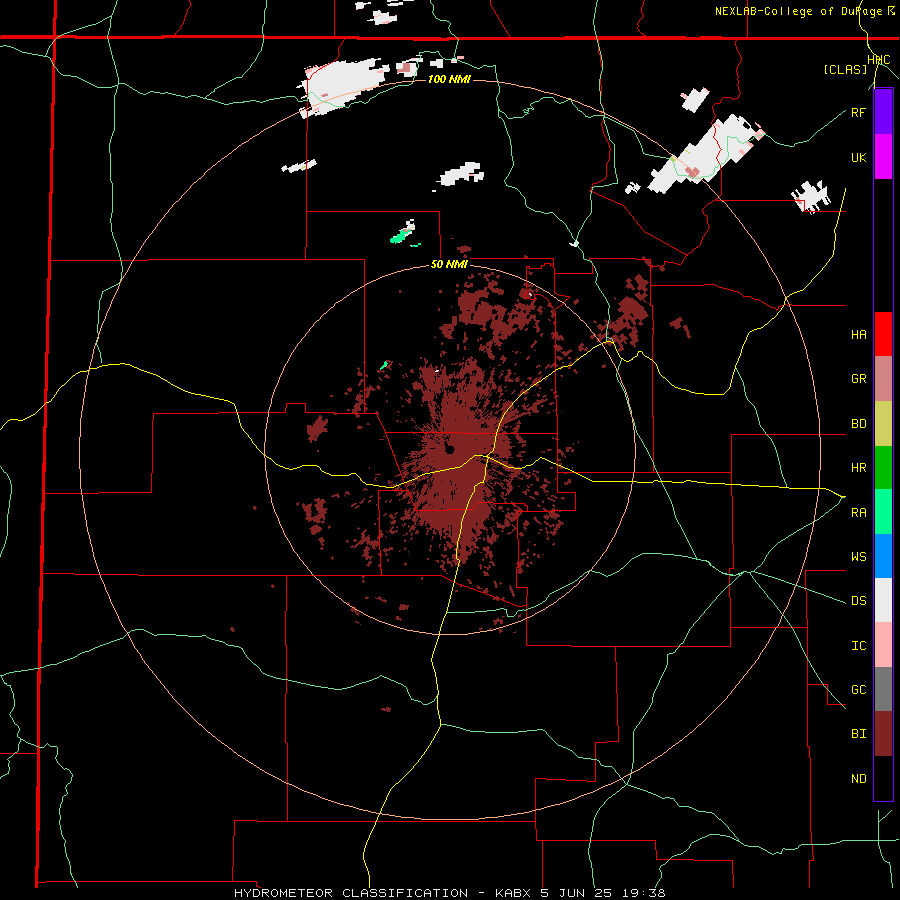Click the "DS" legend label
900x900 pixels.
(x=858, y=600)
